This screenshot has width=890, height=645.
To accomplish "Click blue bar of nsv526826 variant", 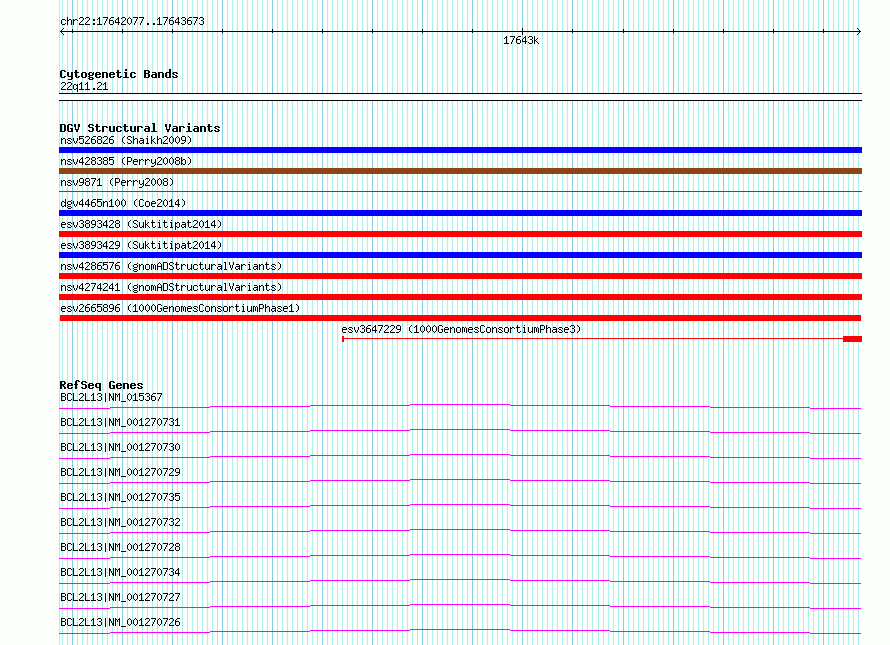I will click(460, 150).
